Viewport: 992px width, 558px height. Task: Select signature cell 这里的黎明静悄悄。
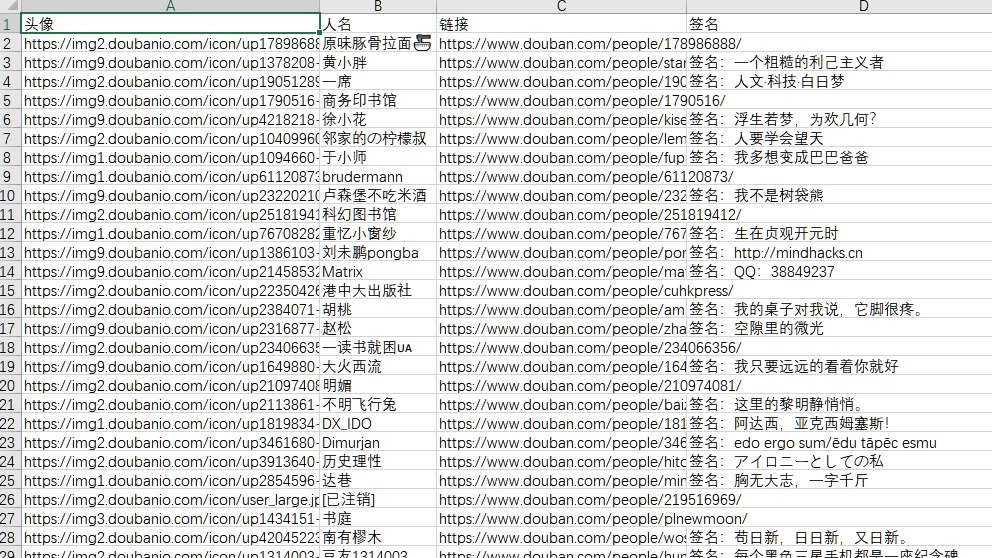[839, 404]
